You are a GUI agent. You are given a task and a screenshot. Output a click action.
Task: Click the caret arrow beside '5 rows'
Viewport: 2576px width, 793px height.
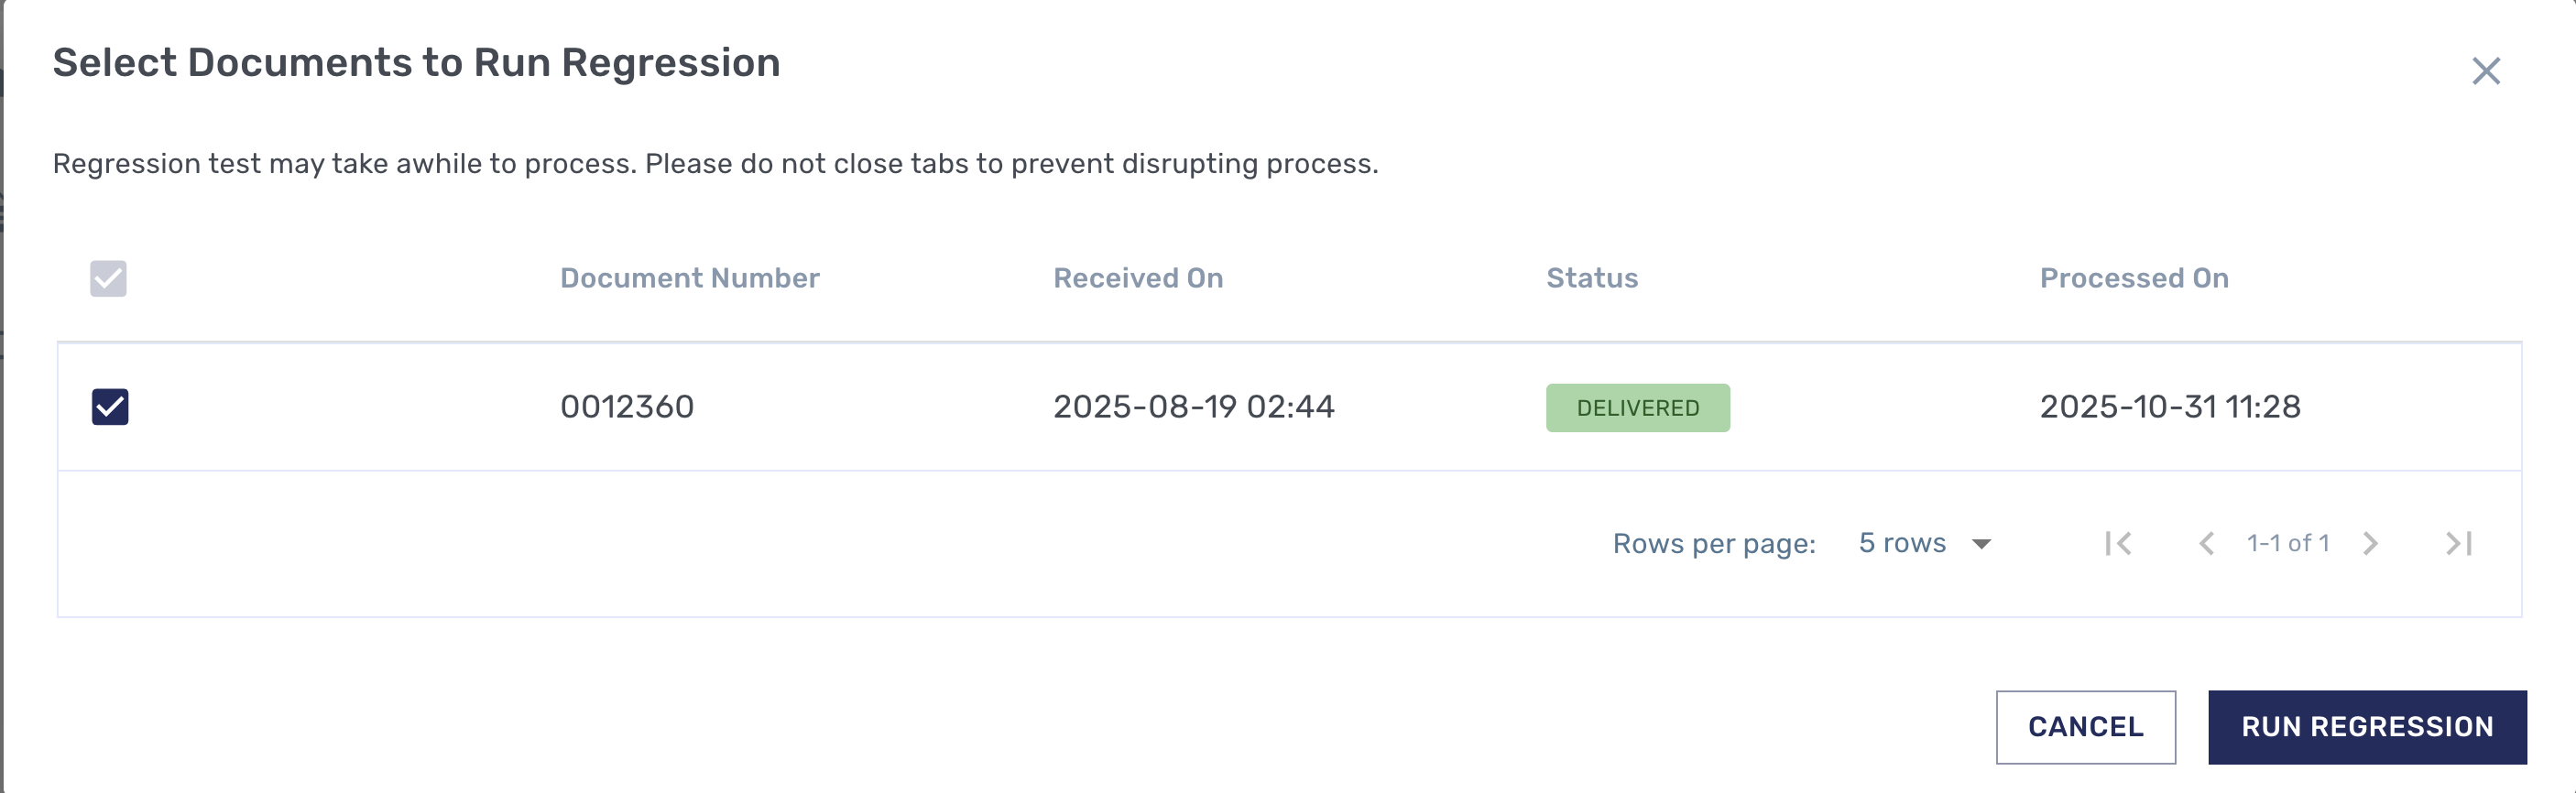click(1981, 544)
